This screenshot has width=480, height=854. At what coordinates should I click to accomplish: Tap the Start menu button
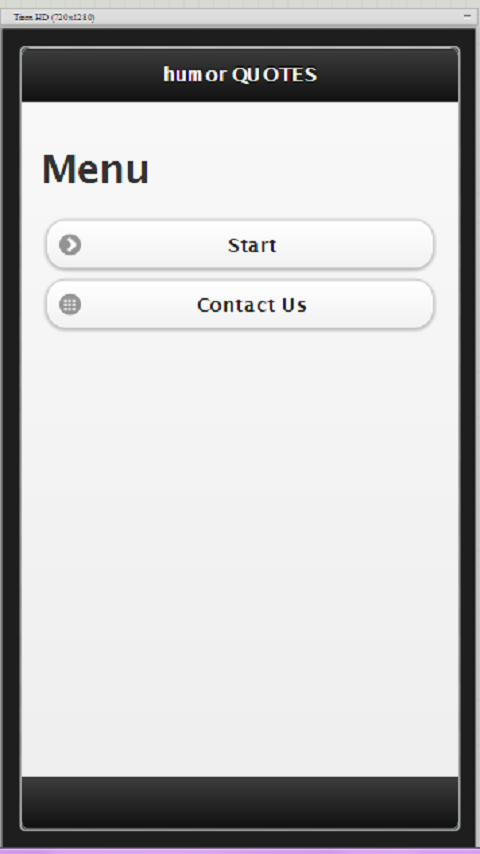pos(240,245)
